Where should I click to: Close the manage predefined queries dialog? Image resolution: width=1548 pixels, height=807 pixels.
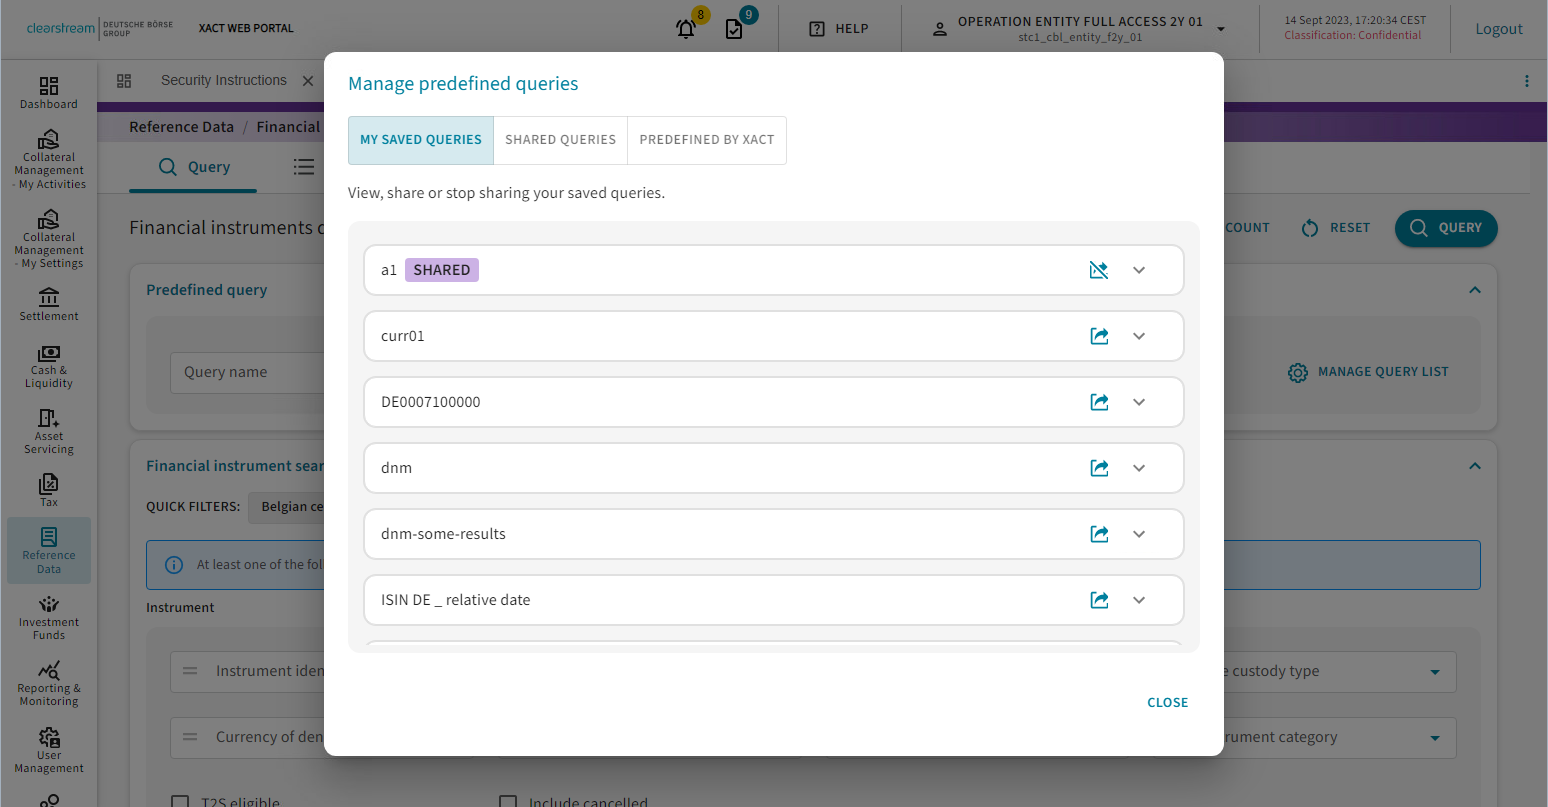click(1167, 703)
